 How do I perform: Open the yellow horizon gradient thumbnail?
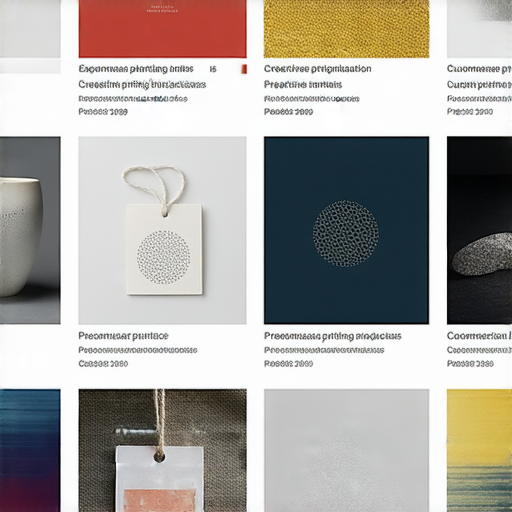click(479, 450)
